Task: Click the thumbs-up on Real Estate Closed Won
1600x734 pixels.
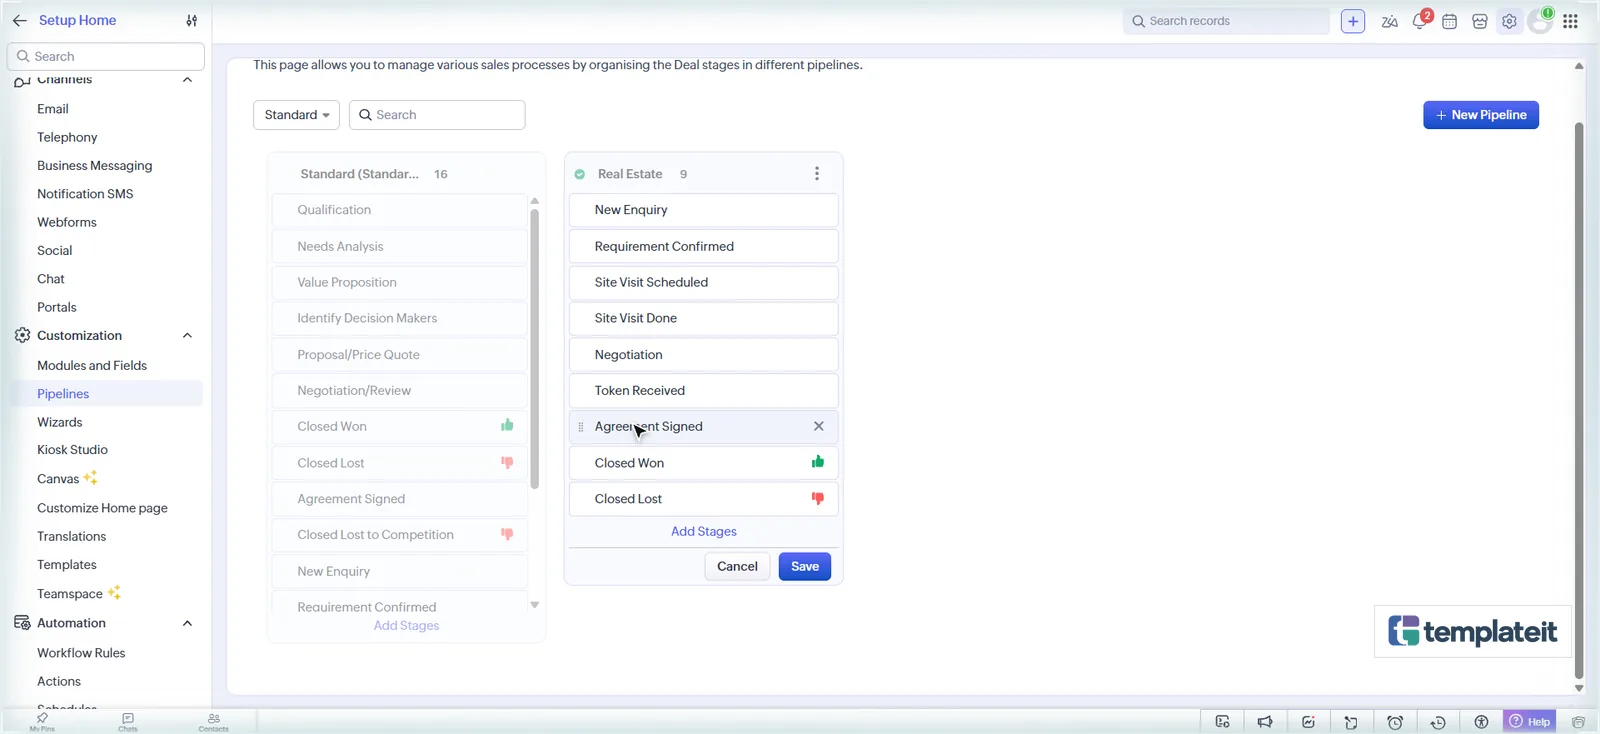Action: pyautogui.click(x=818, y=462)
